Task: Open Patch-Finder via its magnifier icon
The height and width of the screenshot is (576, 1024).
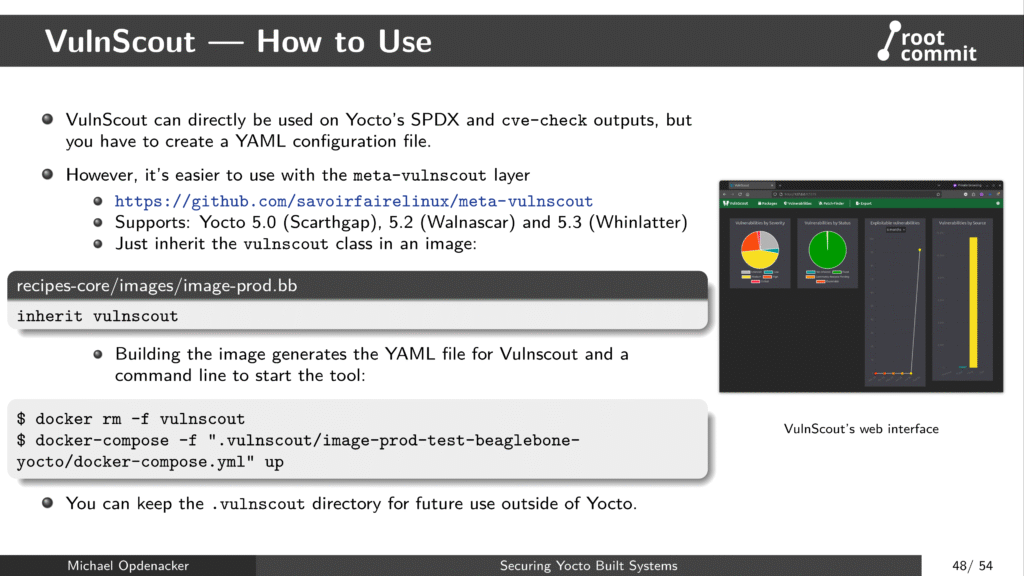Action: [x=820, y=204]
